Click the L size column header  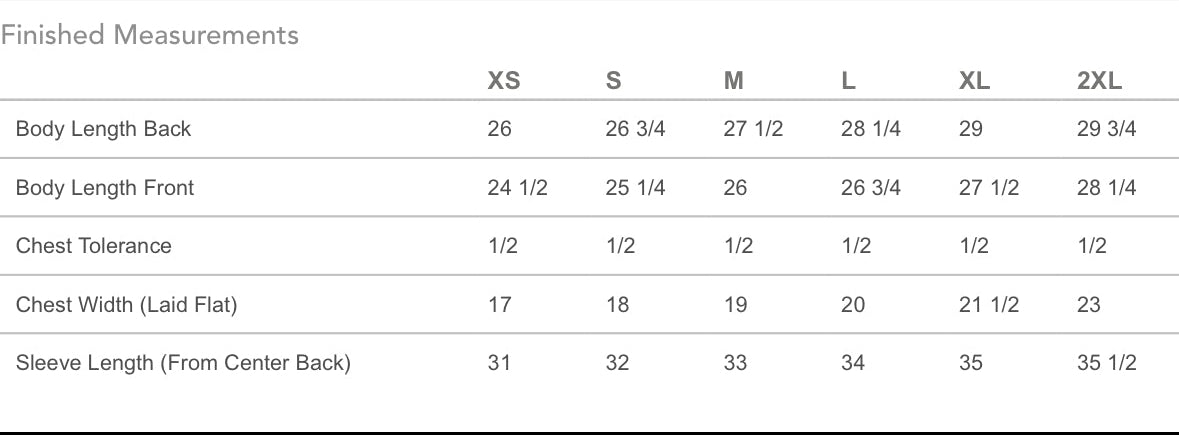[848, 82]
